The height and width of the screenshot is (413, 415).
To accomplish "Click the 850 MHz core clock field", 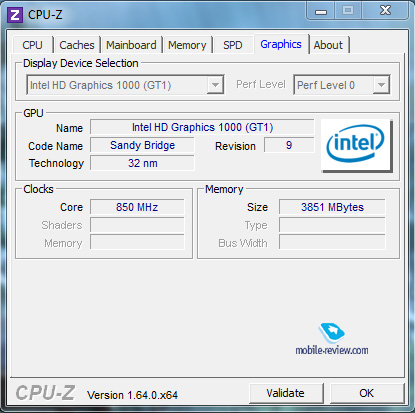I will 137,207.
